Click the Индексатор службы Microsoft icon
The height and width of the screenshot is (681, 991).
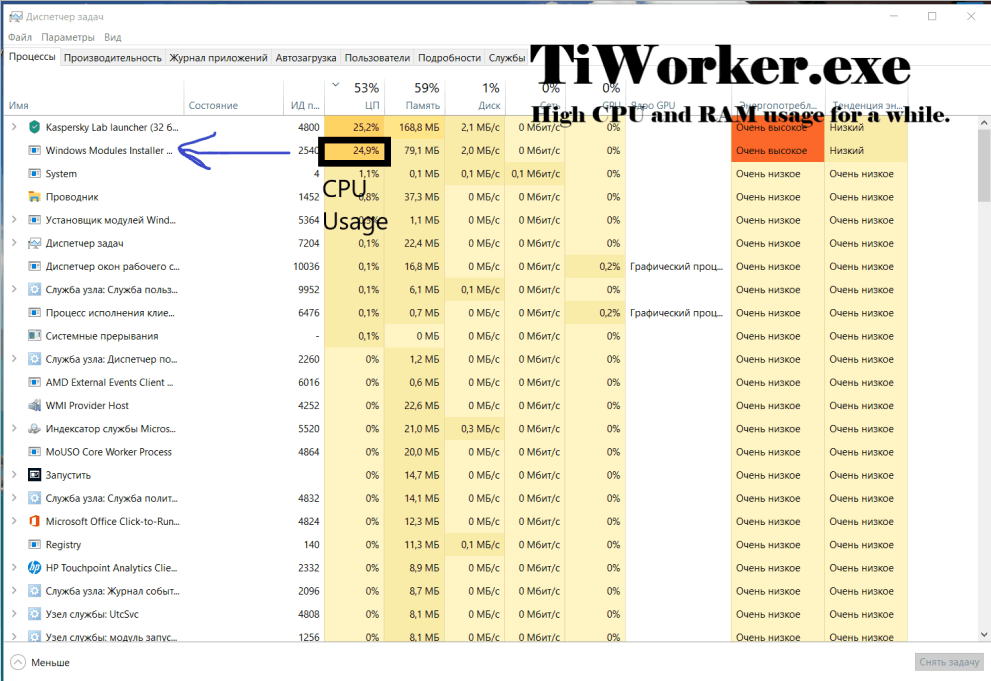click(x=33, y=428)
